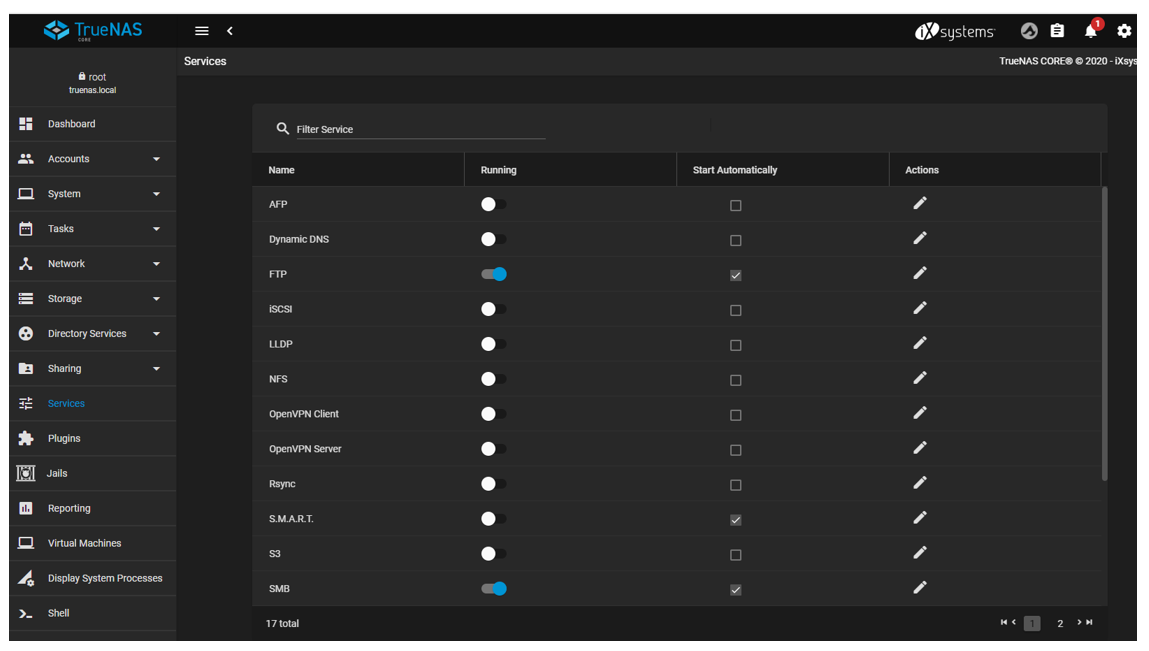Edit the S3 service configuration
This screenshot has height=651, width=1149.
pos(920,553)
